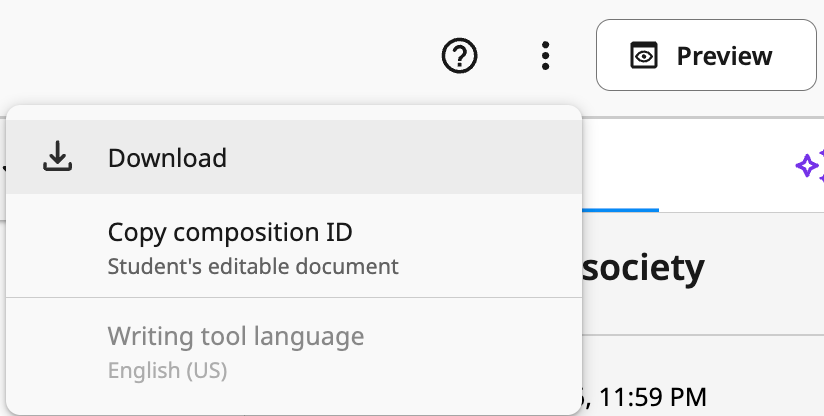Click the blue underlined active tab
This screenshot has width=824, height=416.
tap(620, 210)
